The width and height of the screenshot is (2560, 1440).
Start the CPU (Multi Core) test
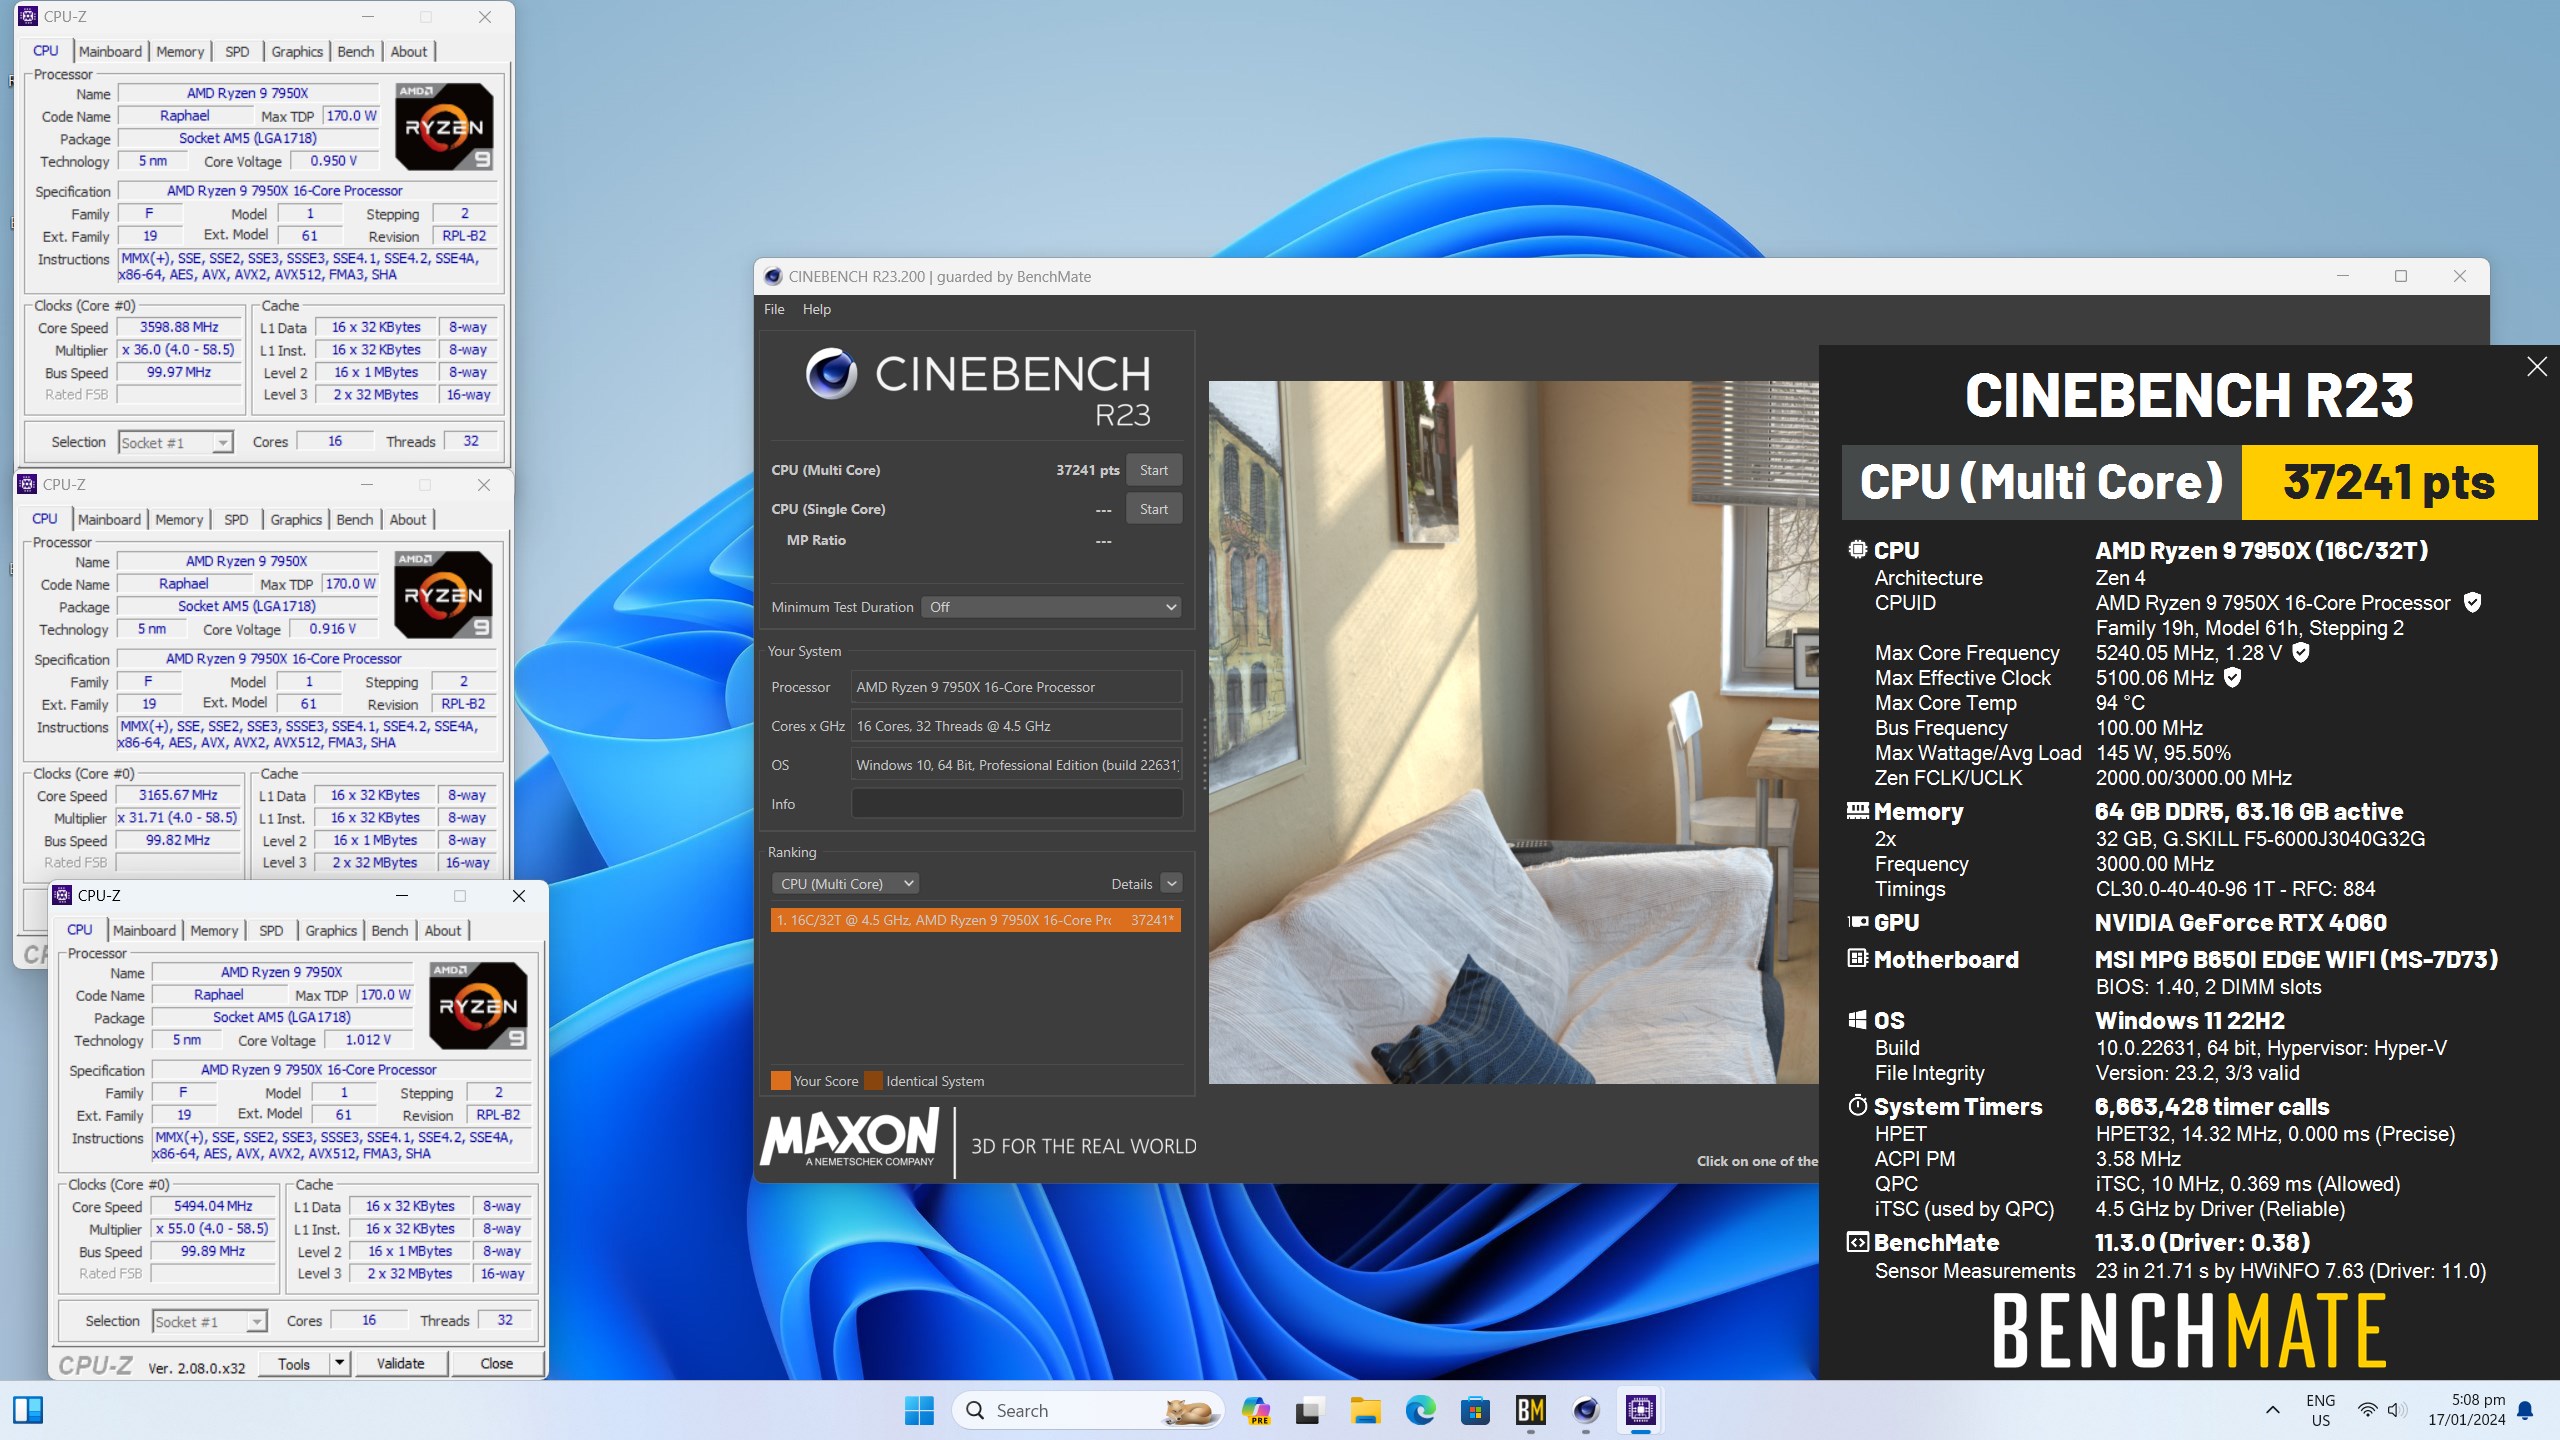(1153, 470)
